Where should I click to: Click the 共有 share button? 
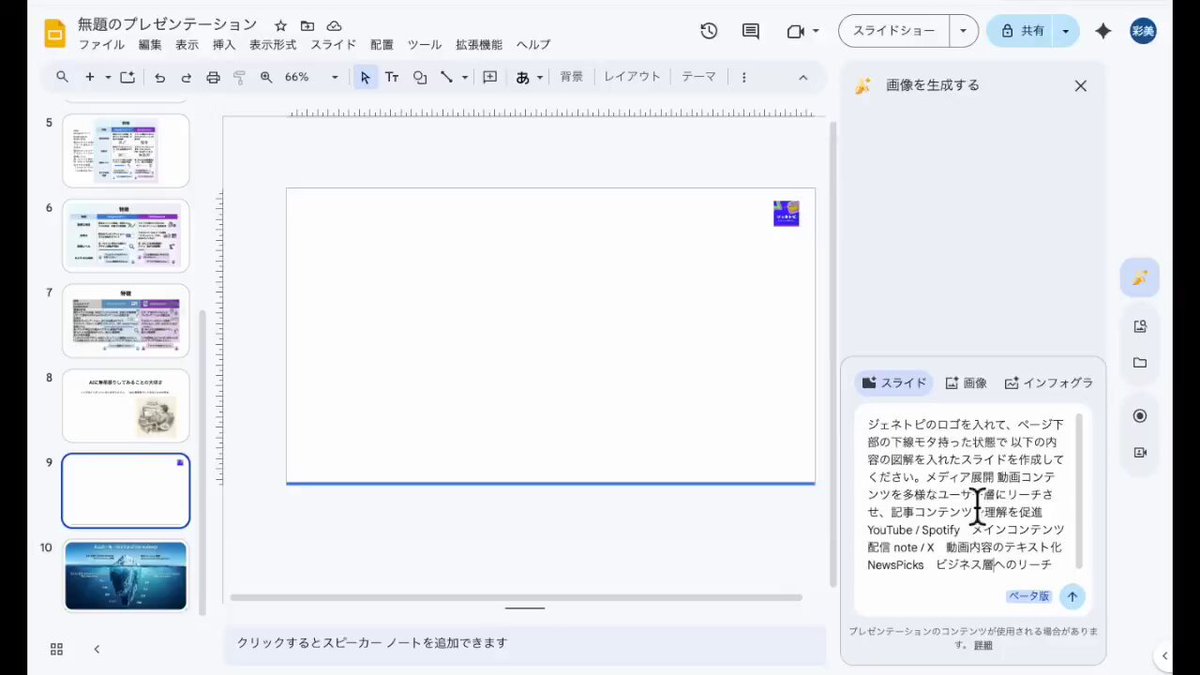click(x=1021, y=31)
